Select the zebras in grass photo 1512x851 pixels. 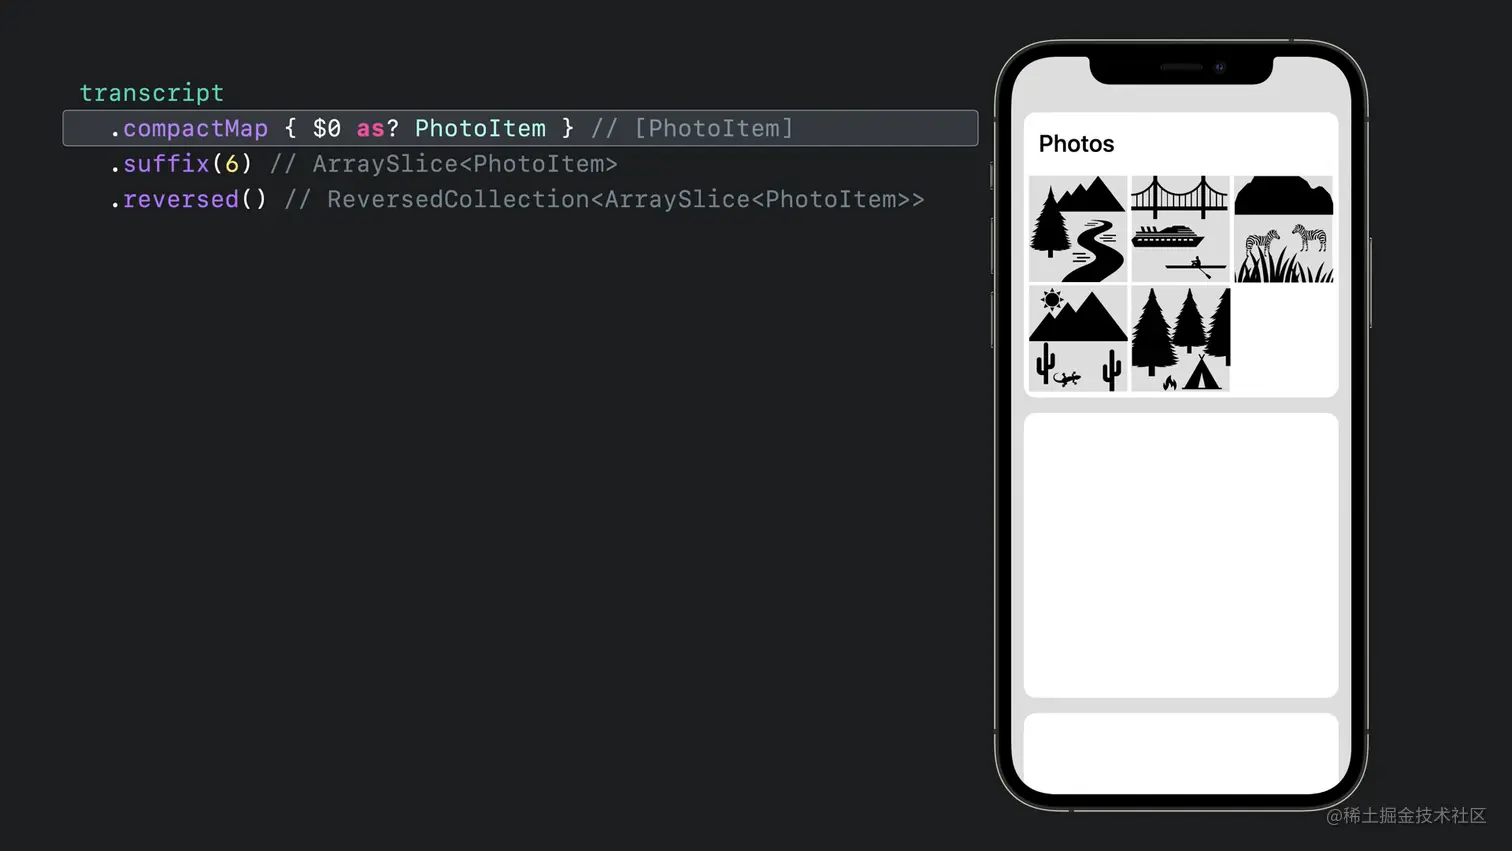pos(1283,229)
